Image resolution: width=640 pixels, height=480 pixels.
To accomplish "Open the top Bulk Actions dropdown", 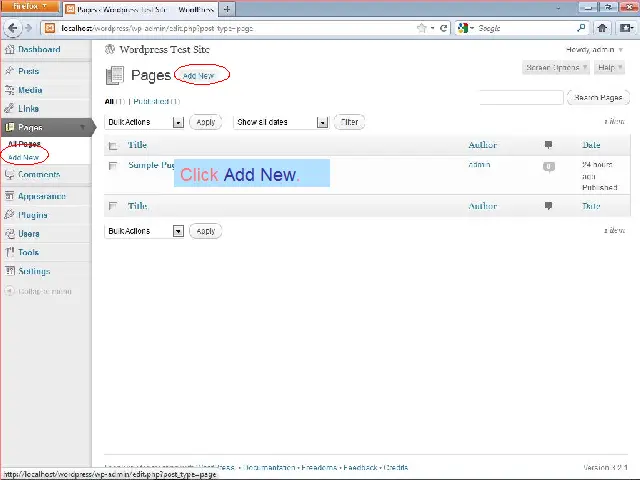I will tap(144, 122).
